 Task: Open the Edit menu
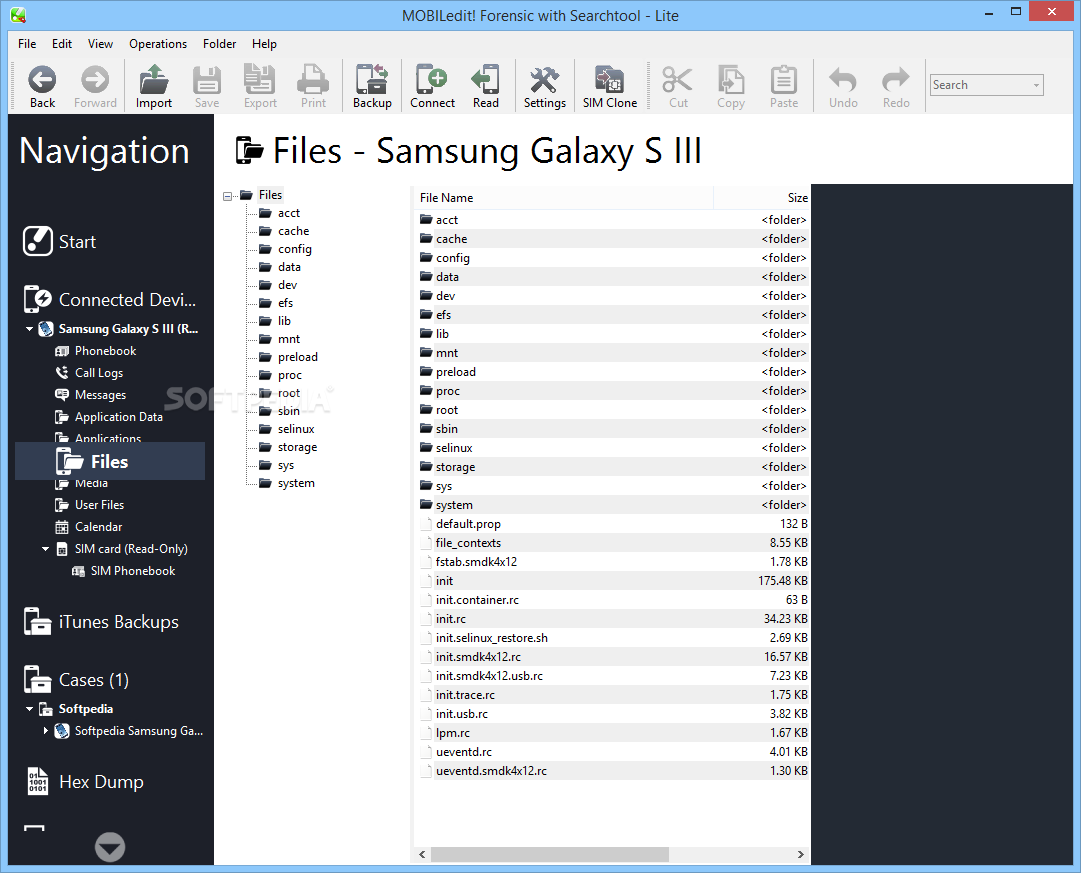click(x=61, y=43)
